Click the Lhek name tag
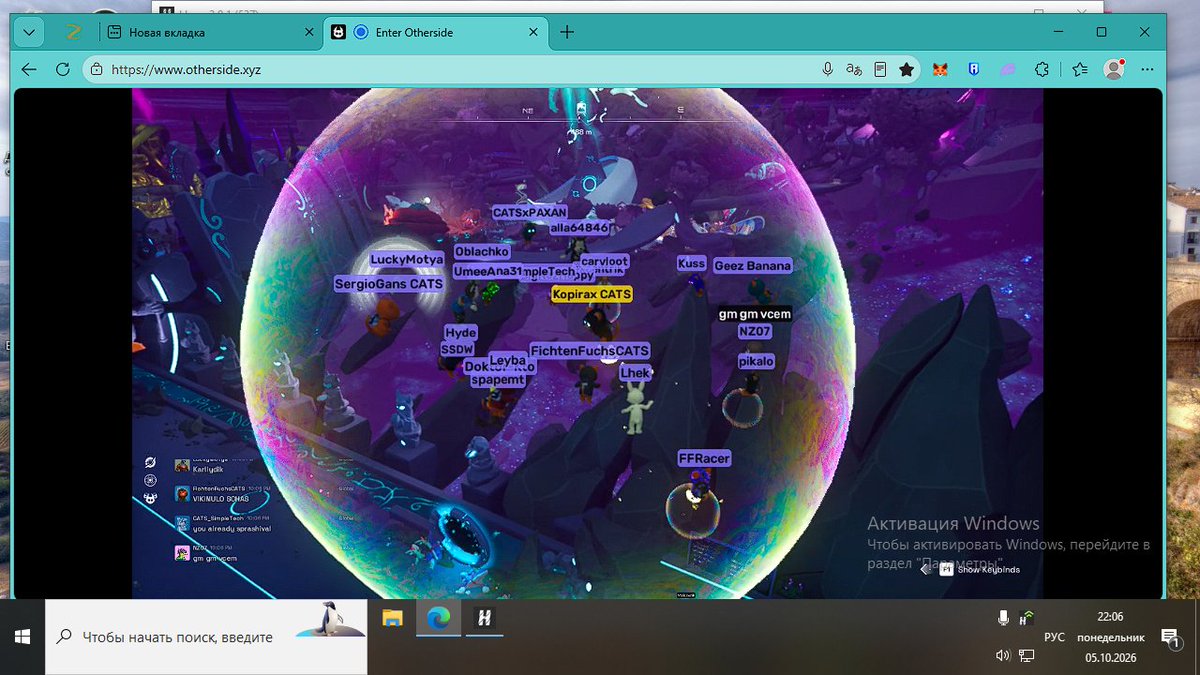This screenshot has width=1200, height=675. pos(636,373)
